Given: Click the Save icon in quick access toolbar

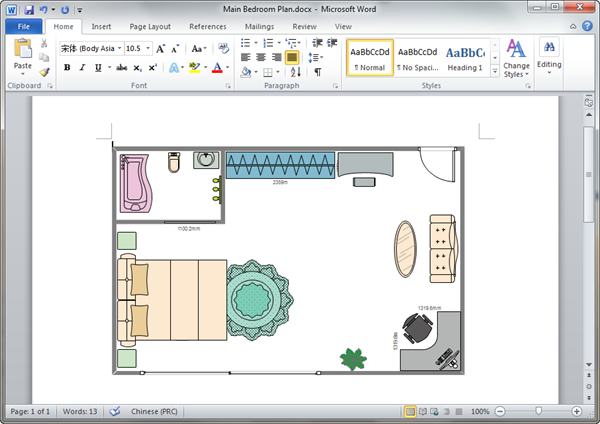Looking at the screenshot, I should click(27, 9).
